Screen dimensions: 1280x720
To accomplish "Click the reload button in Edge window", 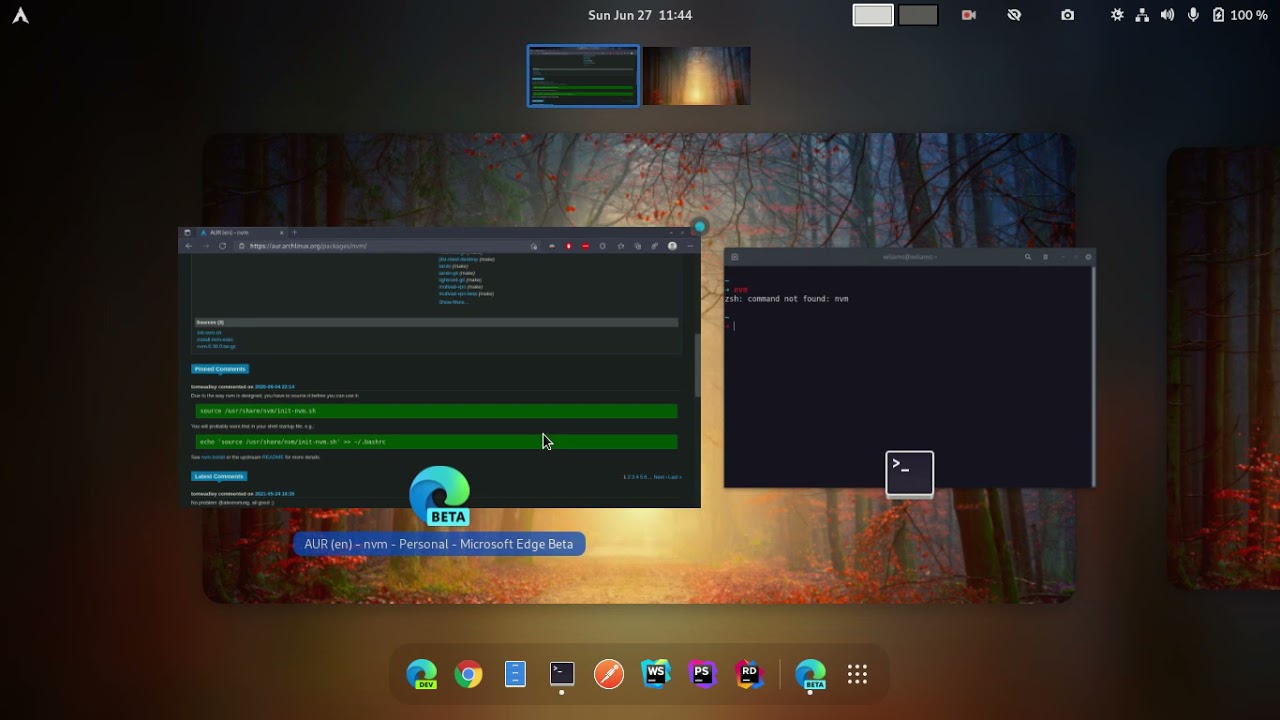I will [222, 246].
